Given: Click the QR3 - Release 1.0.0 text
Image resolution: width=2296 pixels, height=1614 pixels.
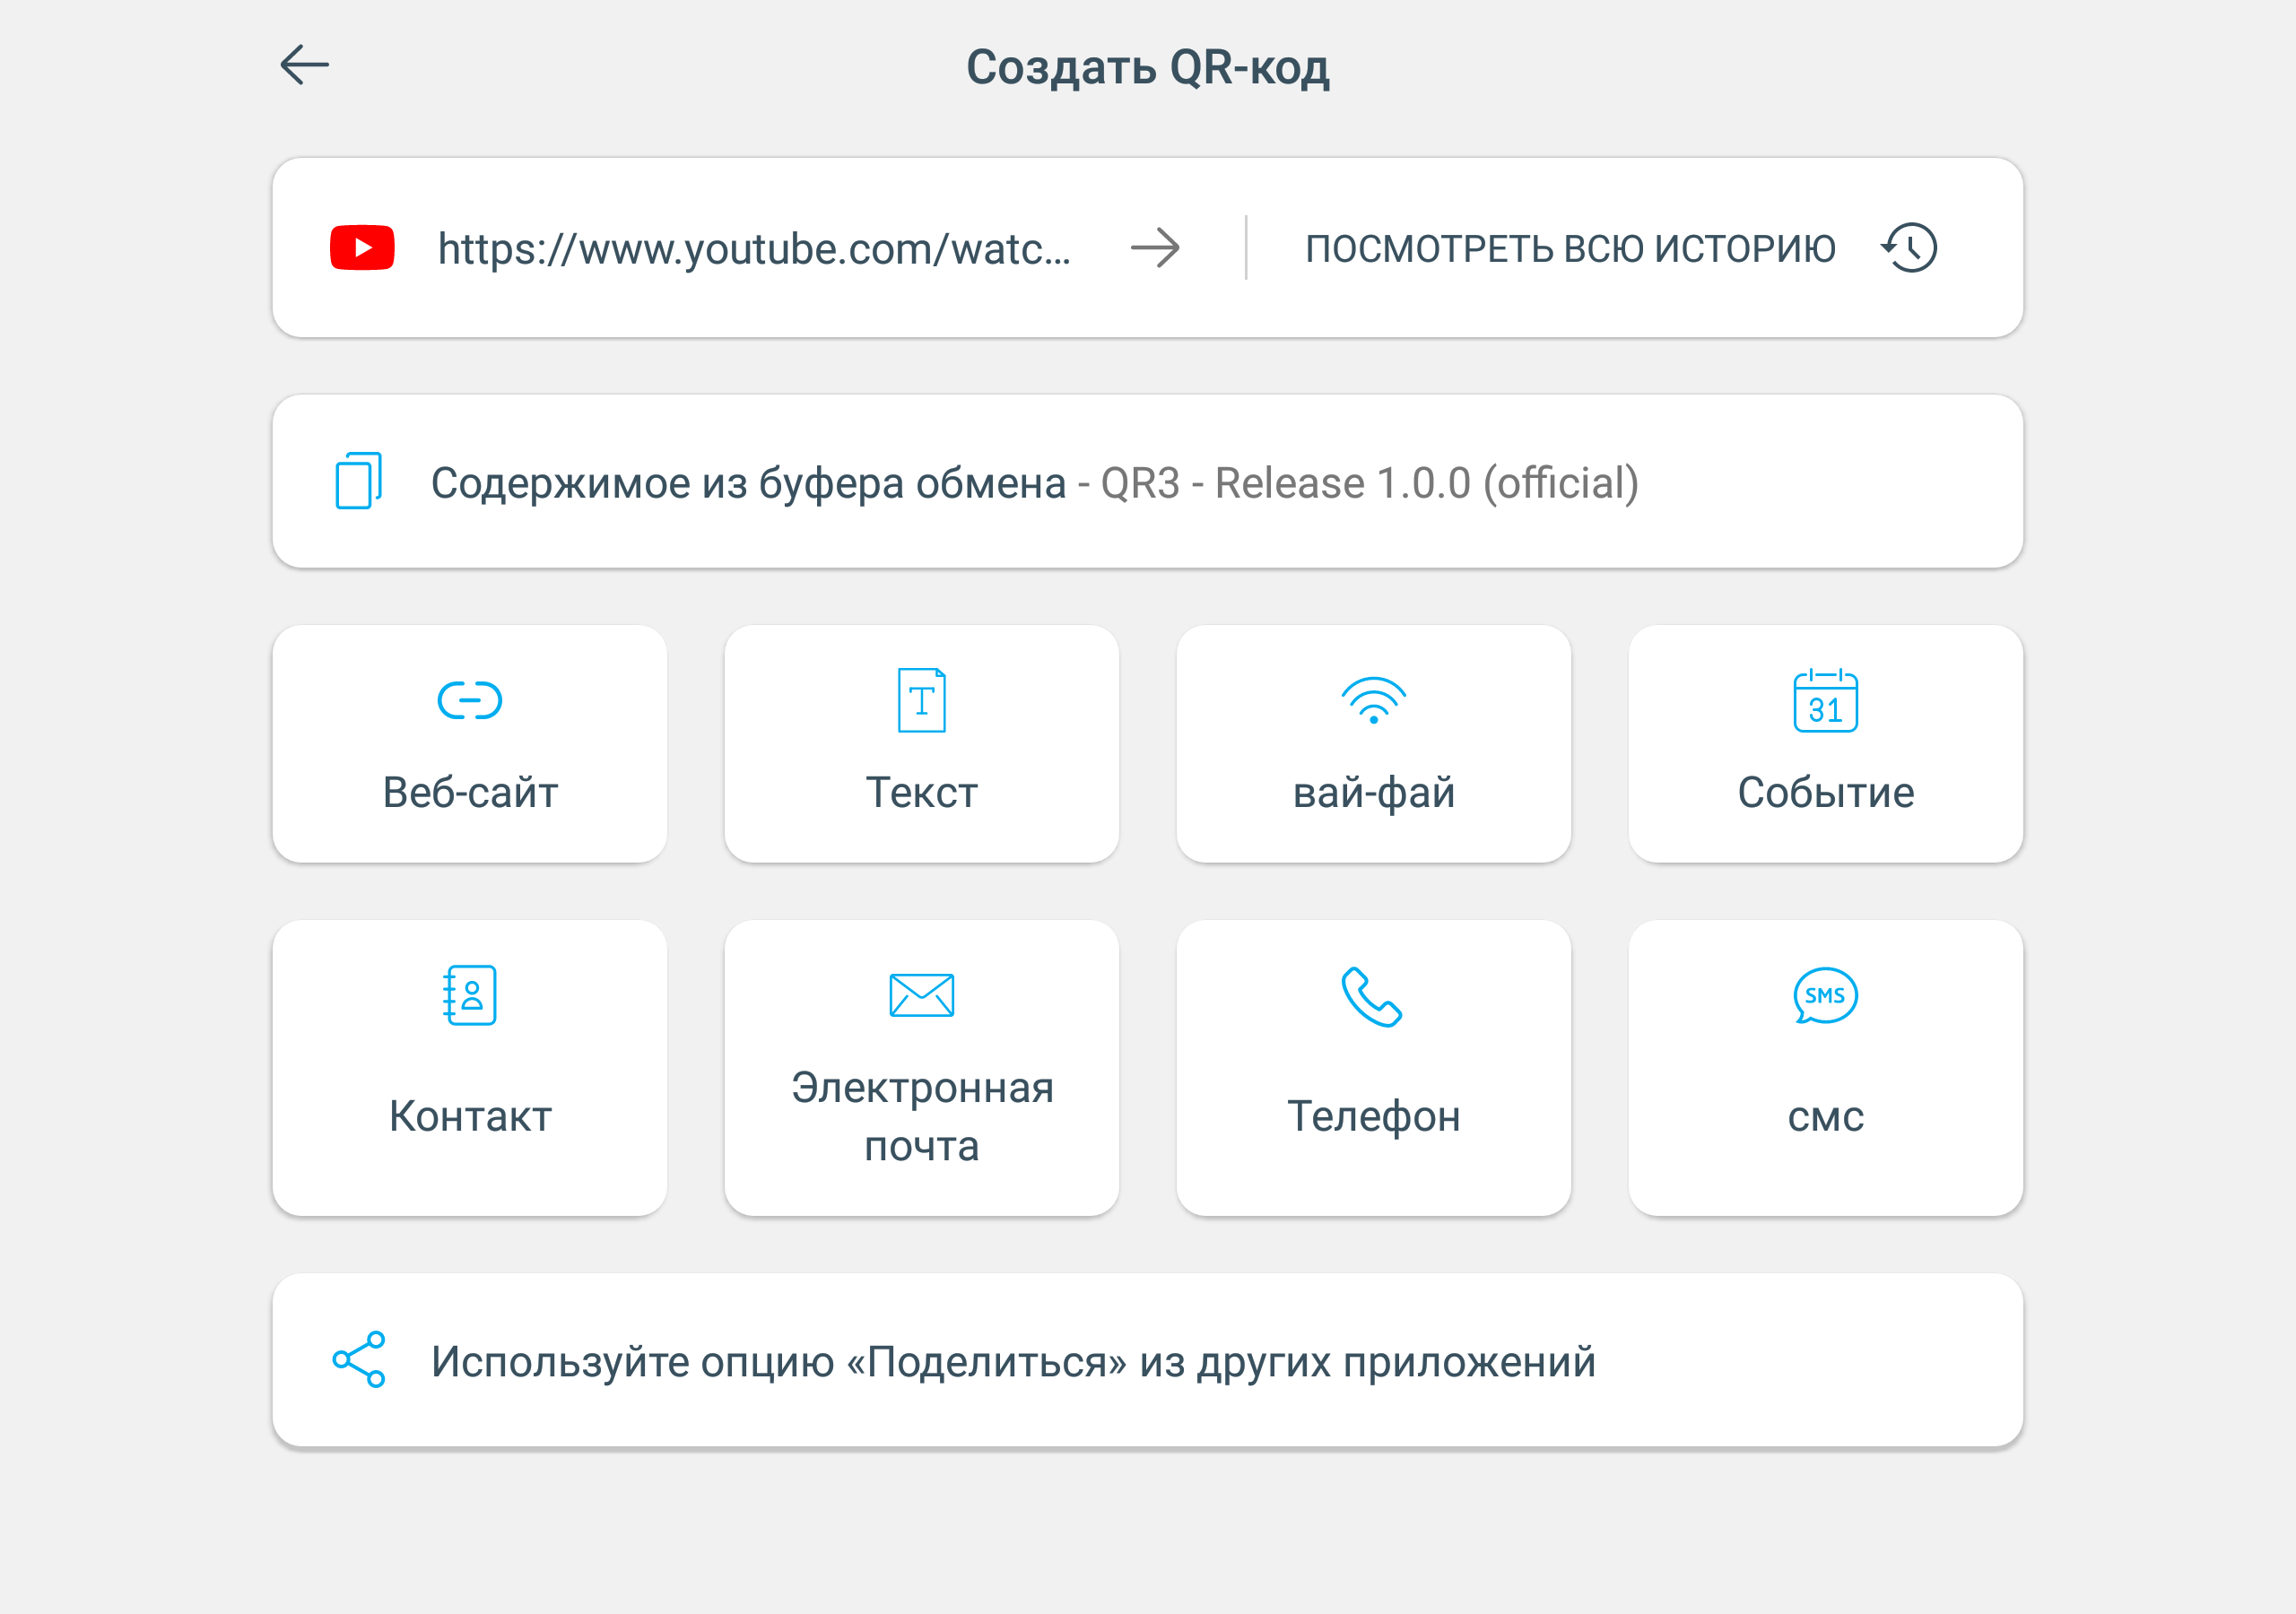Looking at the screenshot, I should (x=1369, y=483).
